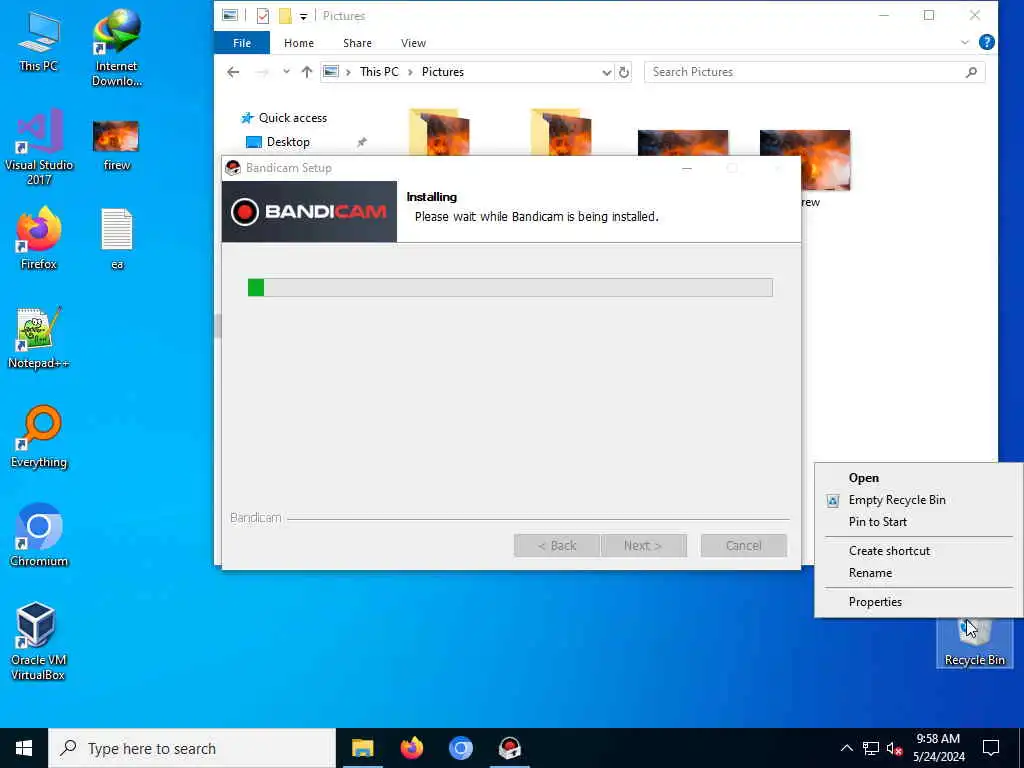This screenshot has height=768, width=1024.
Task: Open Firefox from the taskbar
Action: [x=411, y=748]
